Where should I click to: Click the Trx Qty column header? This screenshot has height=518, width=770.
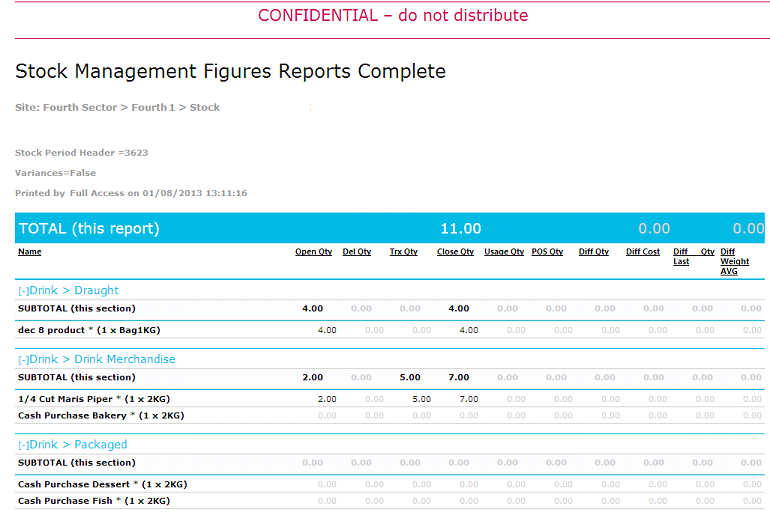[x=403, y=252]
